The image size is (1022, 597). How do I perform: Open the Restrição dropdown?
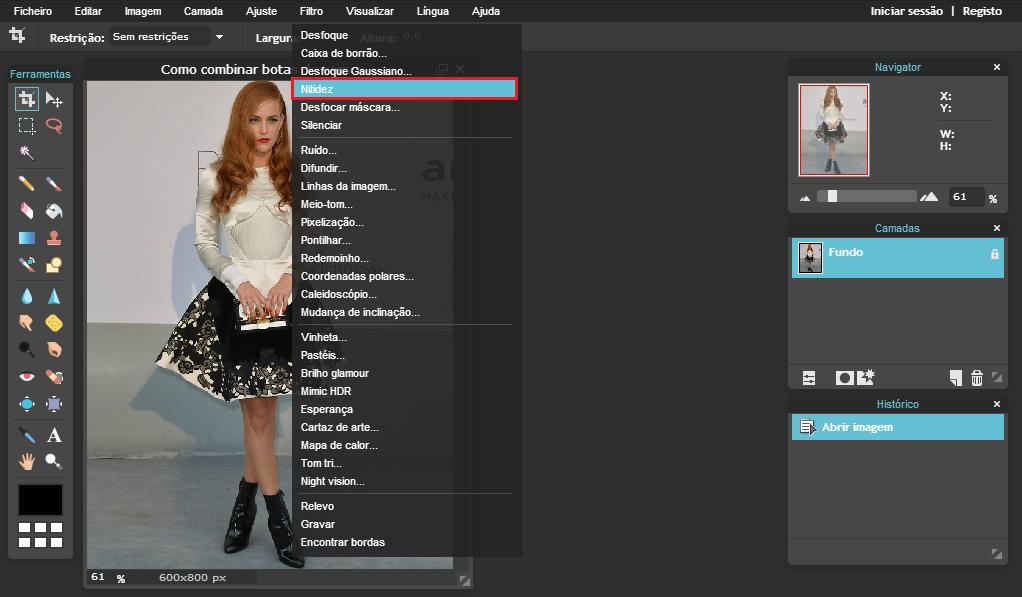pyautogui.click(x=167, y=37)
